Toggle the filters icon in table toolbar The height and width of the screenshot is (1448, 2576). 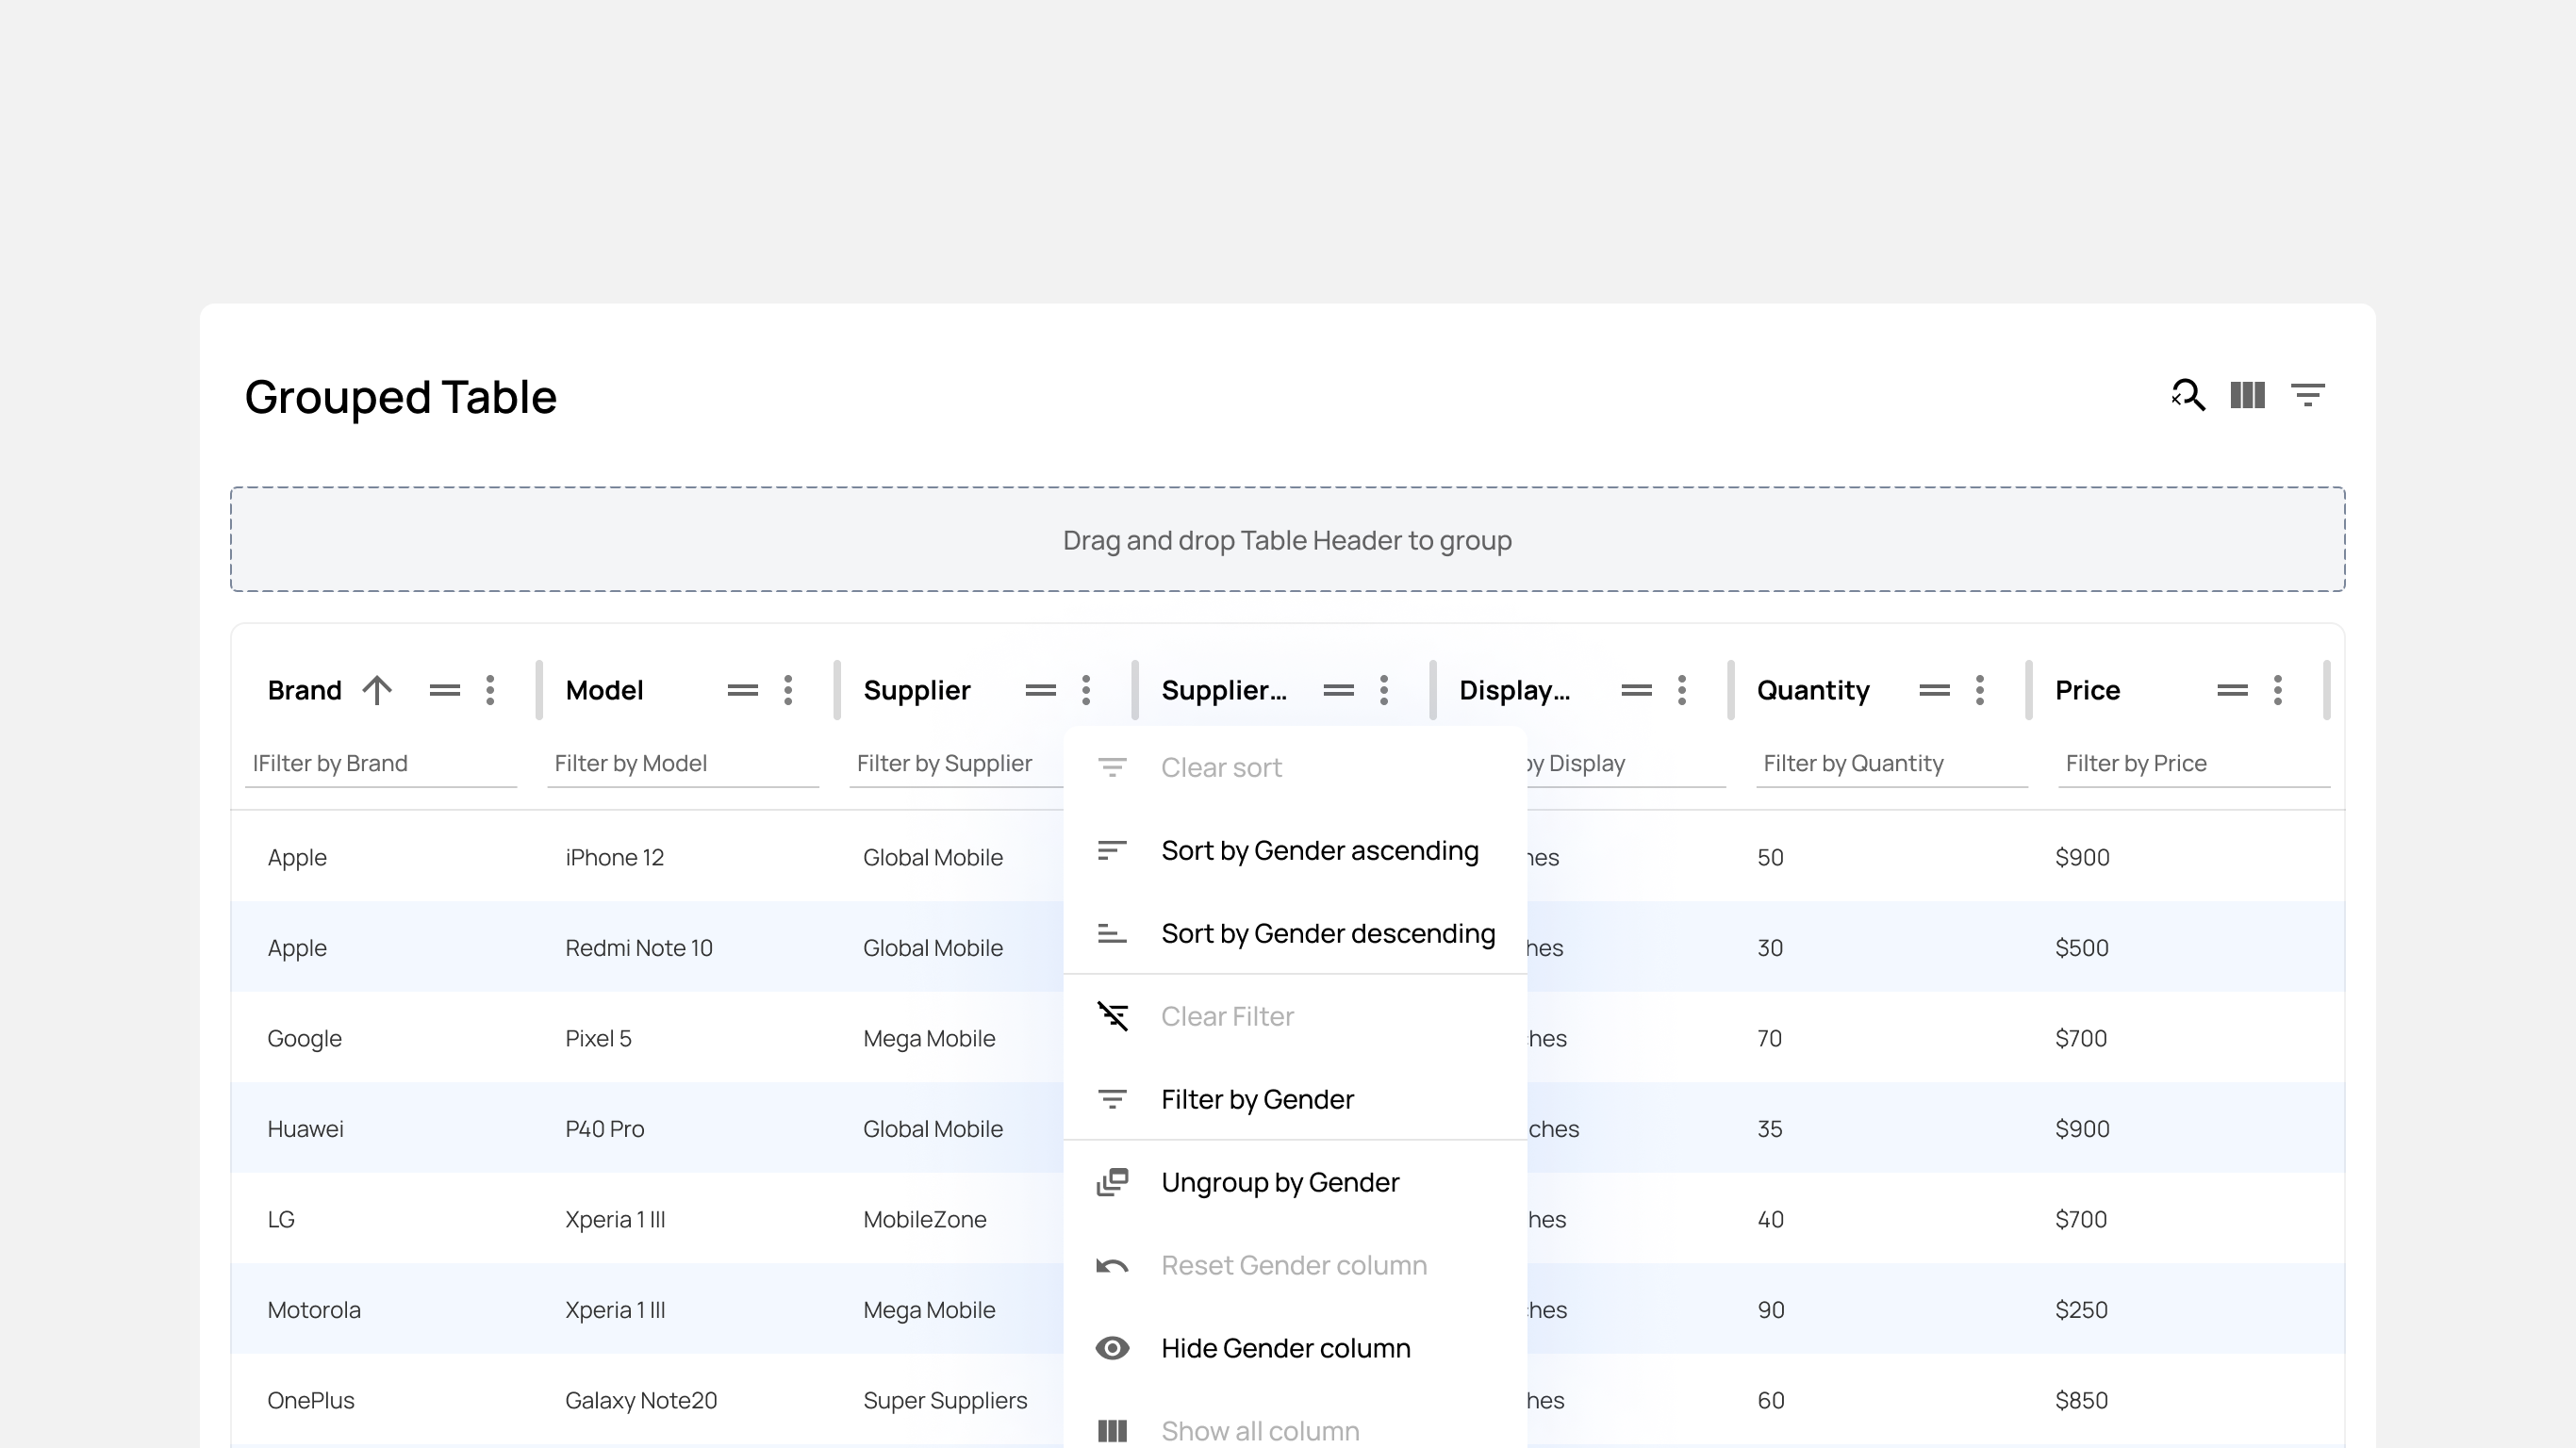(x=2308, y=395)
